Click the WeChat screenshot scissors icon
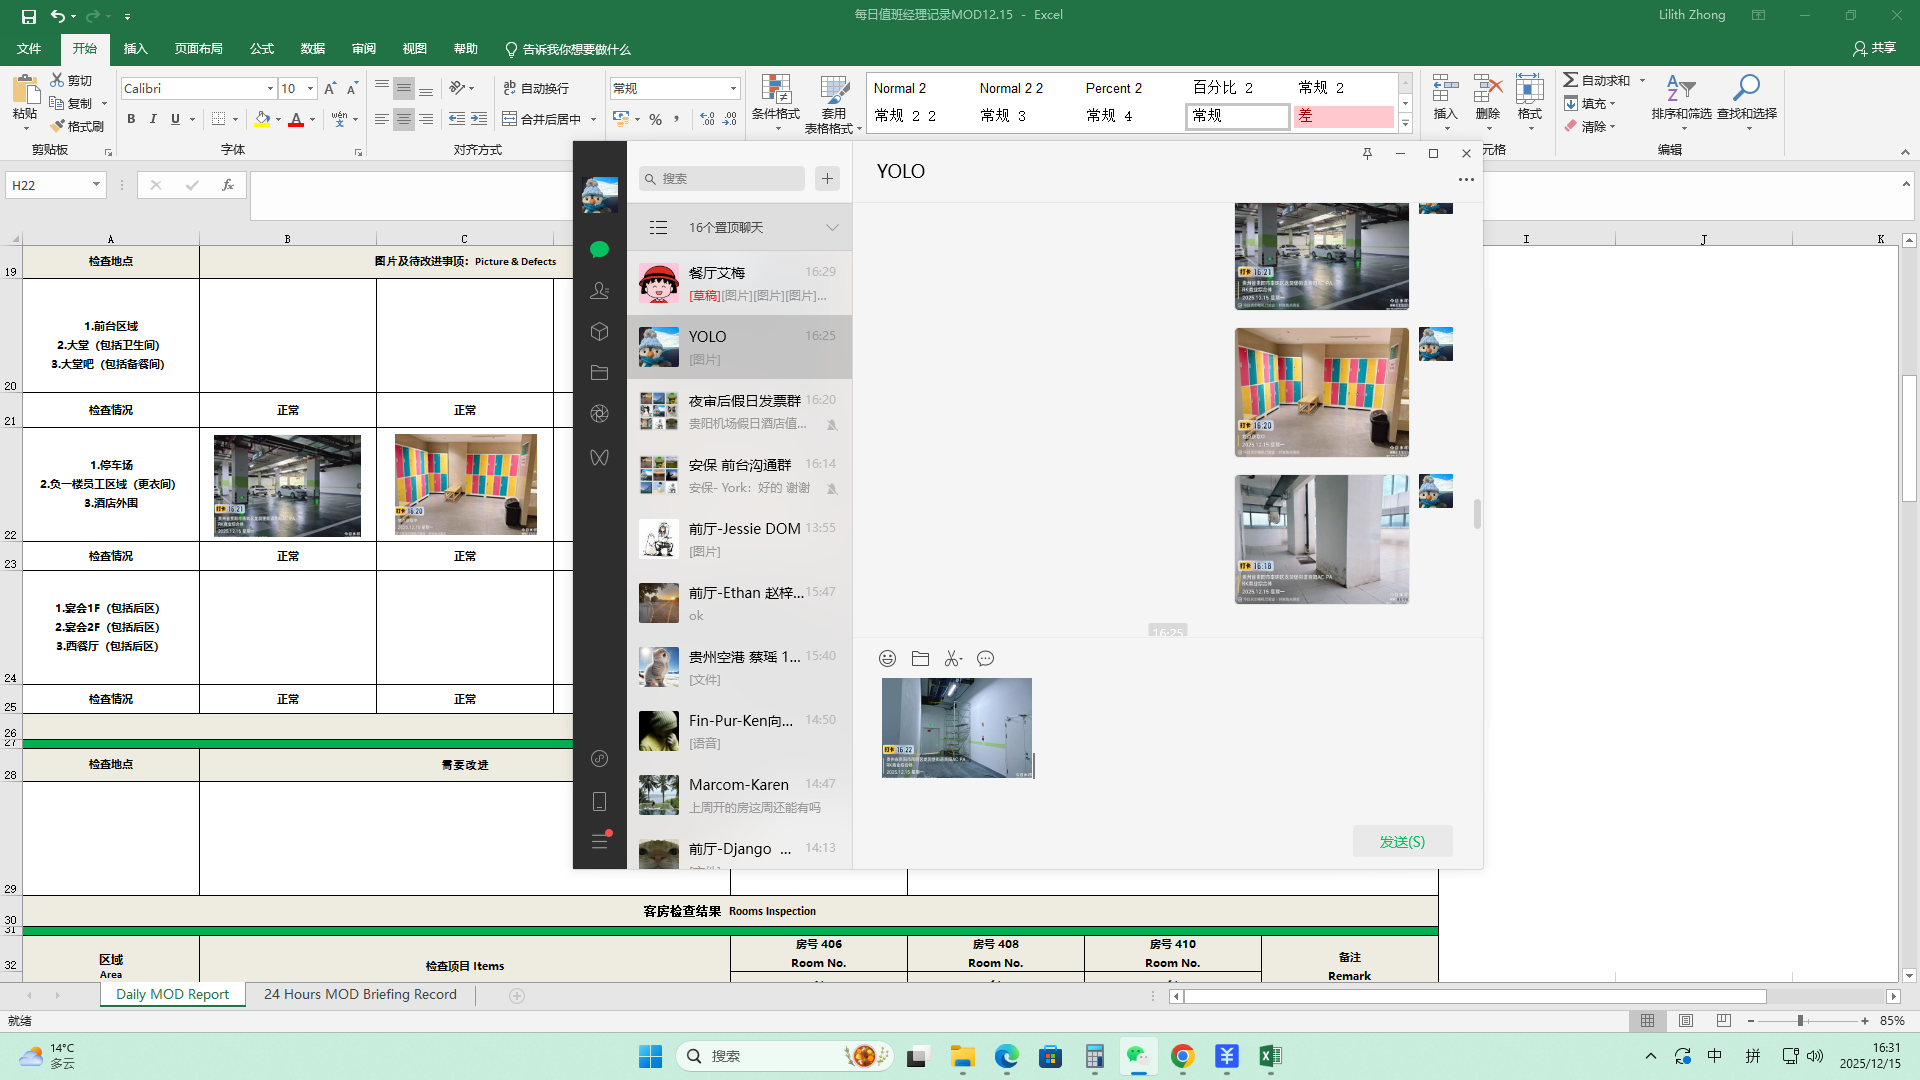The width and height of the screenshot is (1920, 1080). (x=952, y=658)
